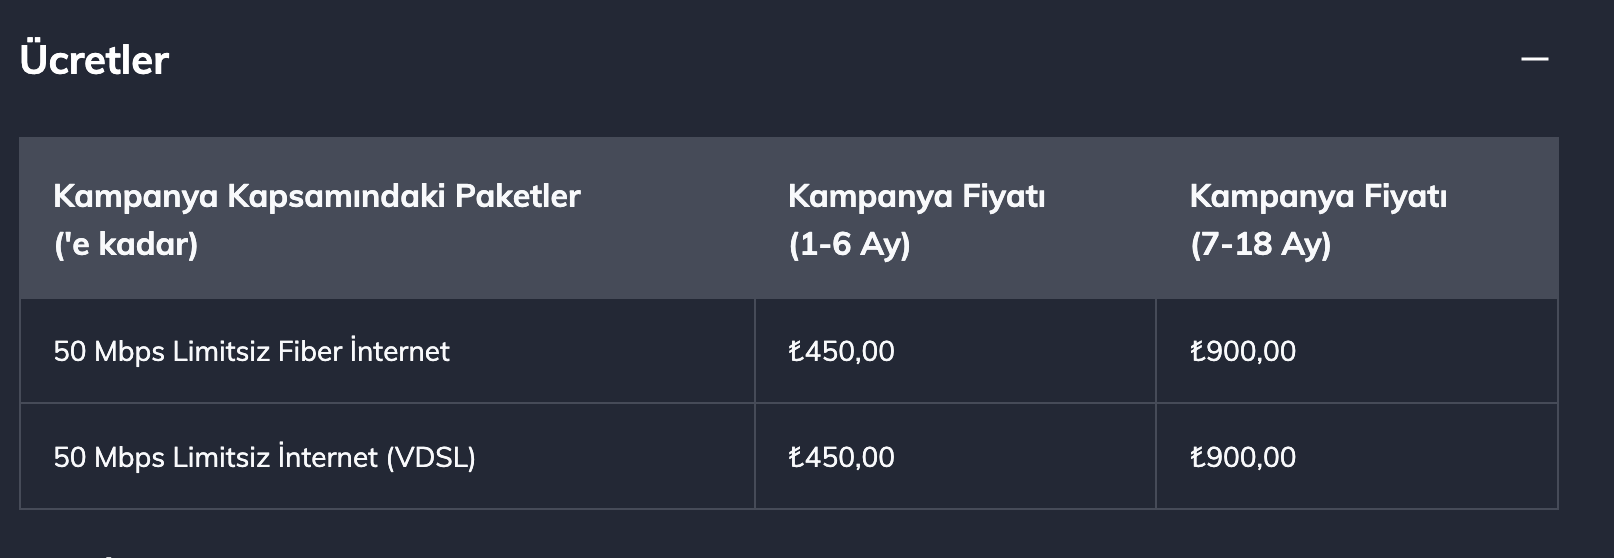Click the lira symbol in VDSL 7-18 month price
Image resolution: width=1614 pixels, height=558 pixels.
tap(1198, 457)
